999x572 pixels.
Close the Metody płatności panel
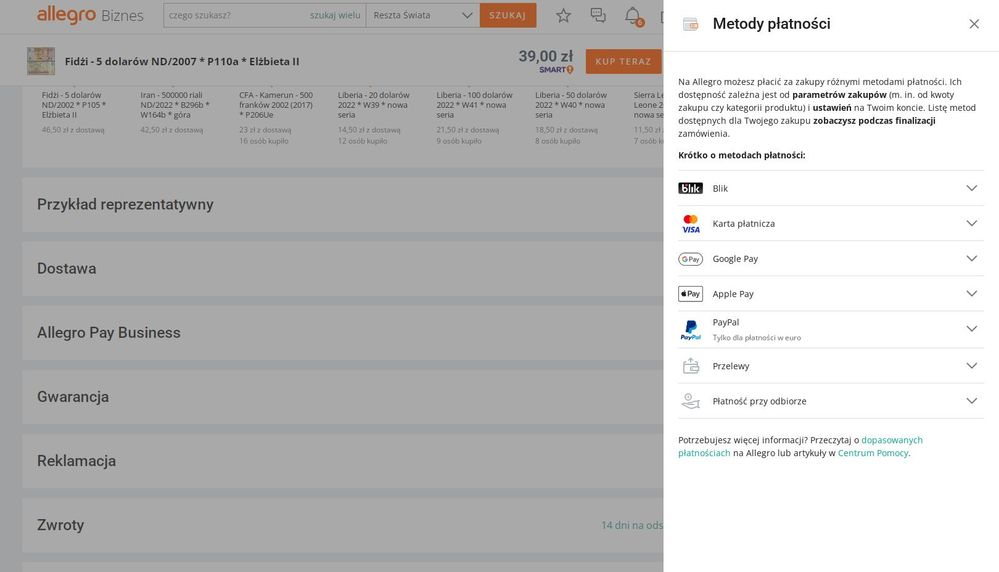click(974, 24)
